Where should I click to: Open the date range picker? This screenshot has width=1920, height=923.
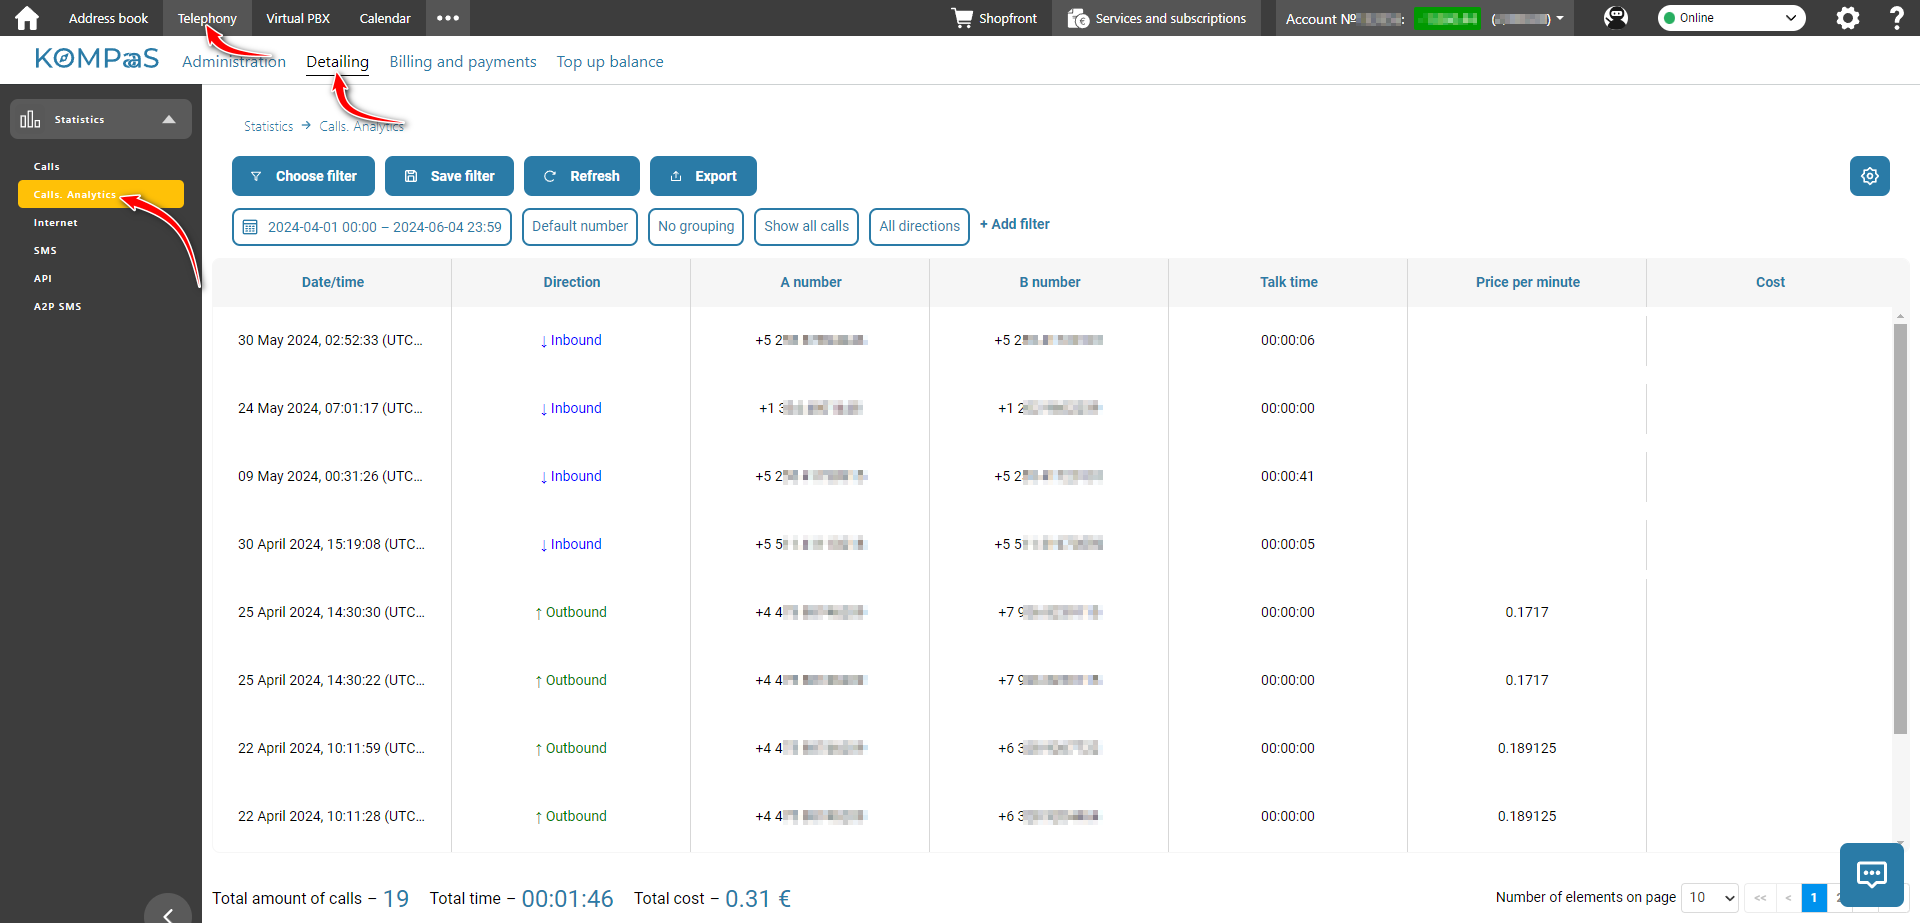click(372, 227)
